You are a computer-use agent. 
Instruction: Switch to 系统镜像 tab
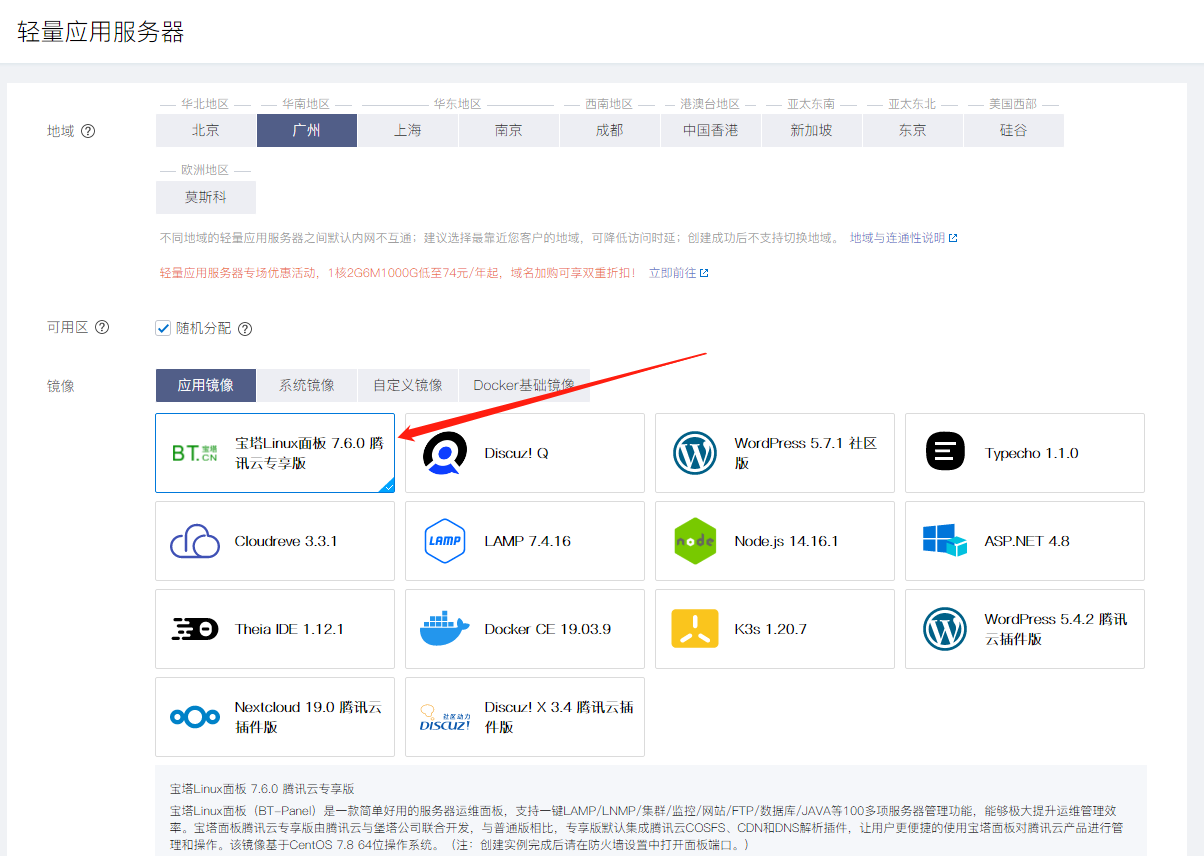pyautogui.click(x=307, y=385)
